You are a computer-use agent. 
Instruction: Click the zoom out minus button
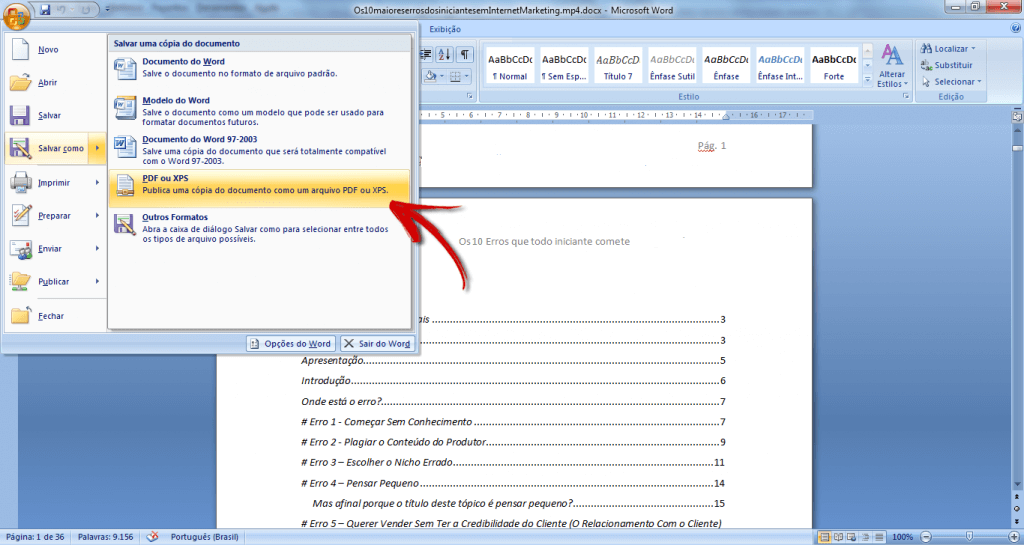[x=925, y=537]
